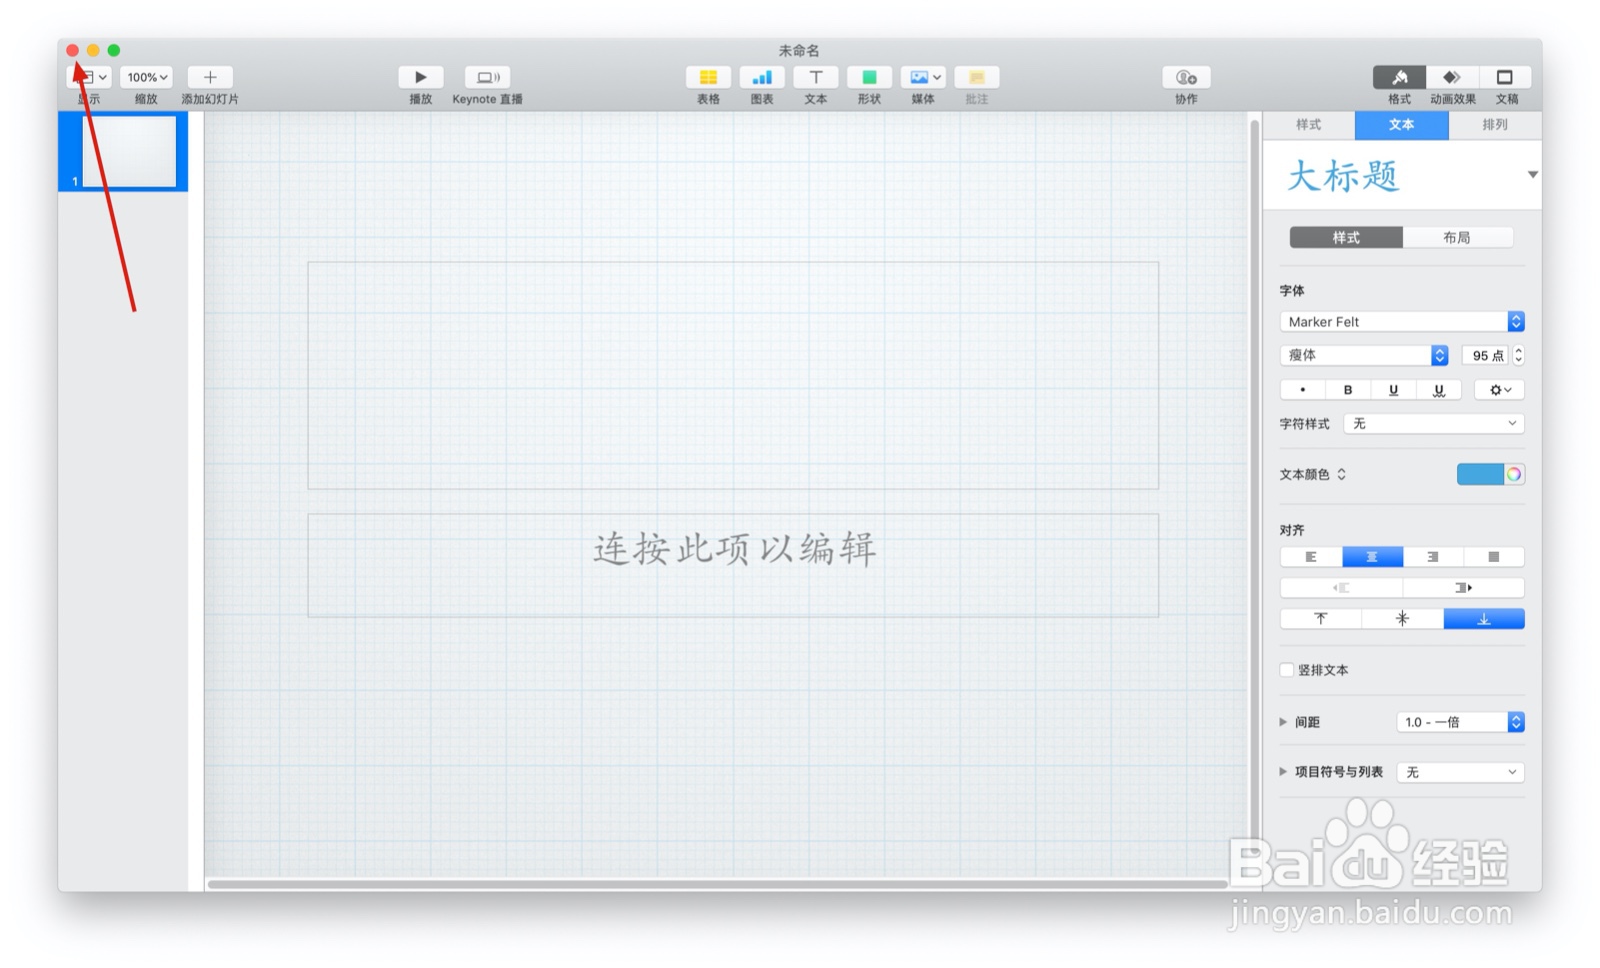This screenshot has height=968, width=1600.
Task: Click the blue text color swatch
Action: pyautogui.click(x=1480, y=474)
